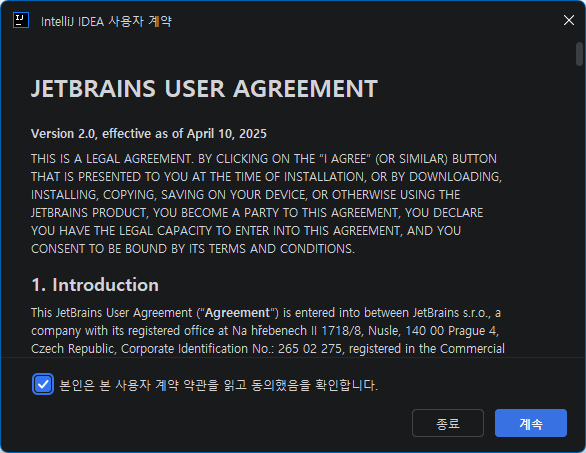
Task: Click the 'Czech Republic, Corporate Identification No.' line
Action: pyautogui.click(x=268, y=349)
